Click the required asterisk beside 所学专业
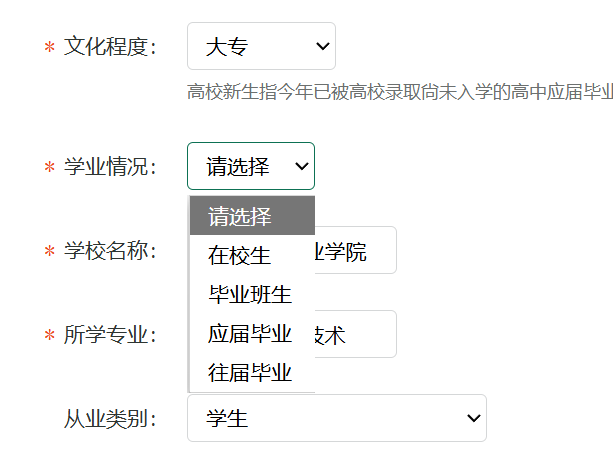 48,336
